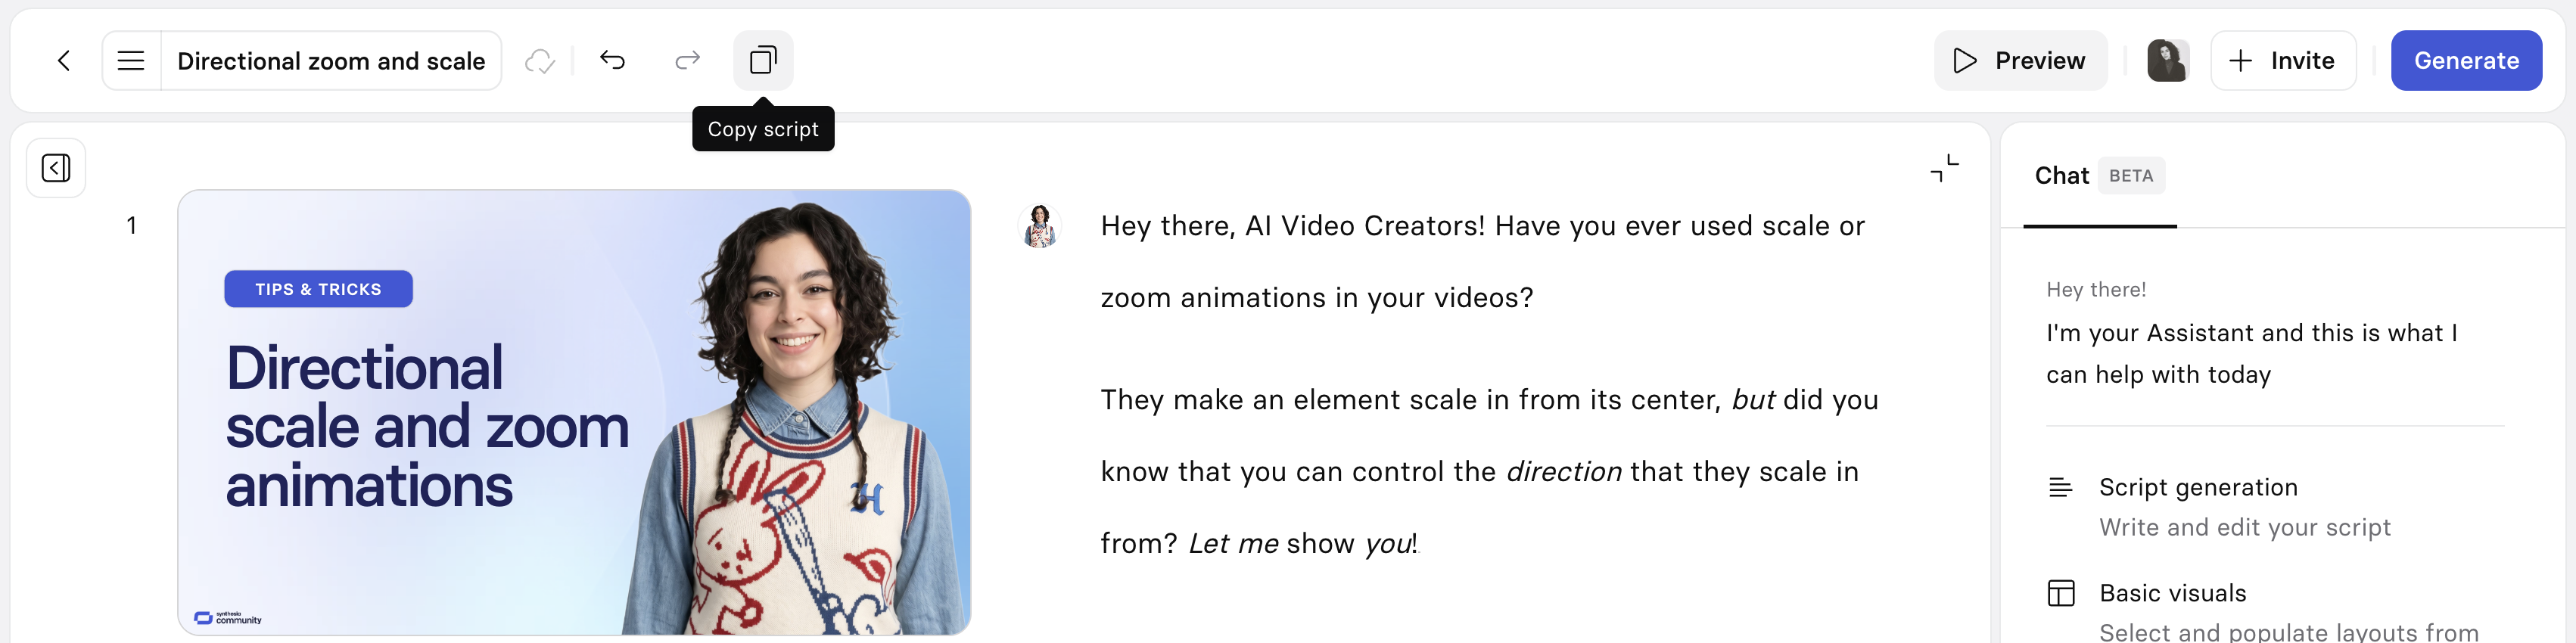Click the BETA badge next to Chat
This screenshot has height=643, width=2576.
[x=2131, y=176]
